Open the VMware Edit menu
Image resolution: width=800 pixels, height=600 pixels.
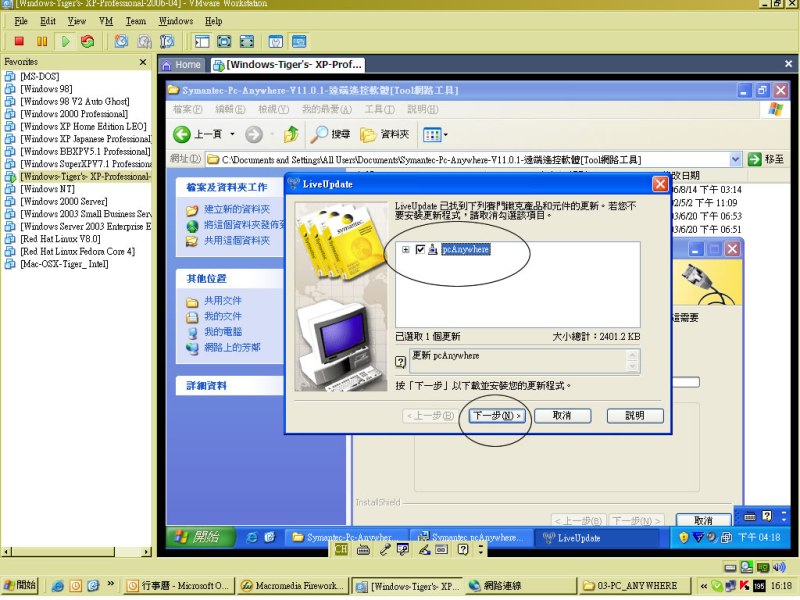click(x=47, y=21)
